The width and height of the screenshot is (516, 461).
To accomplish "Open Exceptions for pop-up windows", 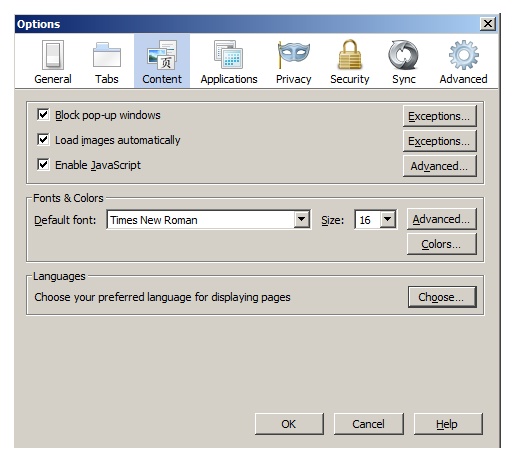I will (439, 116).
